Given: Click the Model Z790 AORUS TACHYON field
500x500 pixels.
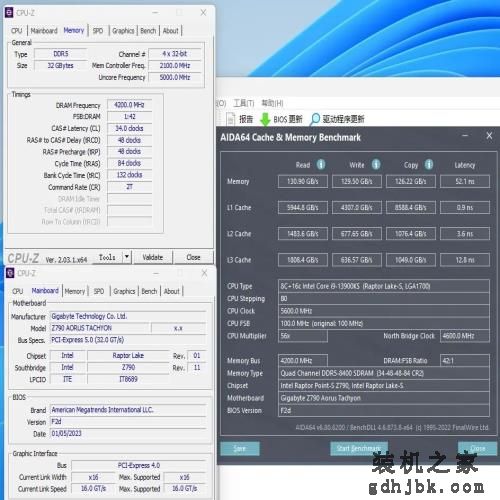Looking at the screenshot, I should pyautogui.click(x=100, y=328).
